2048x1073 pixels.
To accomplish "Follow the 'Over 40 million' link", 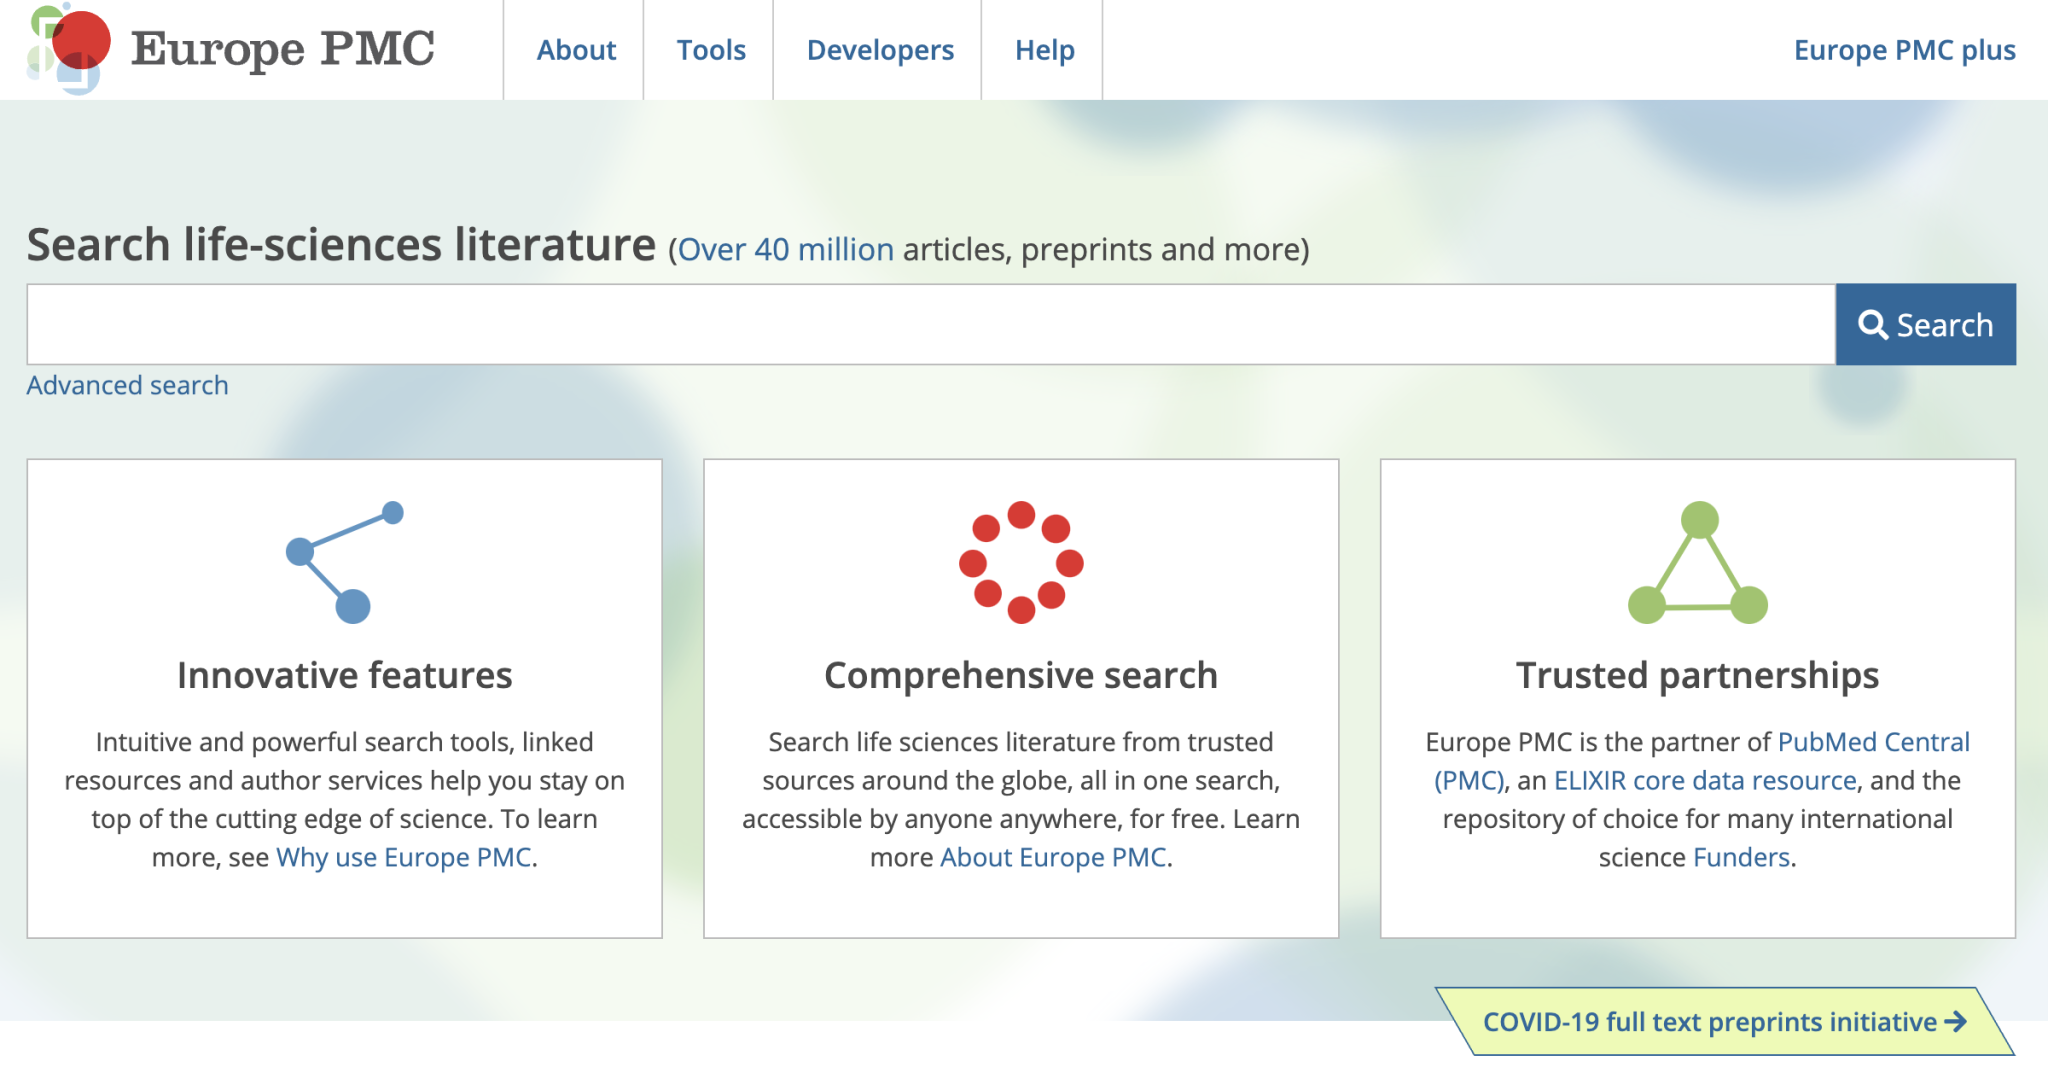I will 785,249.
